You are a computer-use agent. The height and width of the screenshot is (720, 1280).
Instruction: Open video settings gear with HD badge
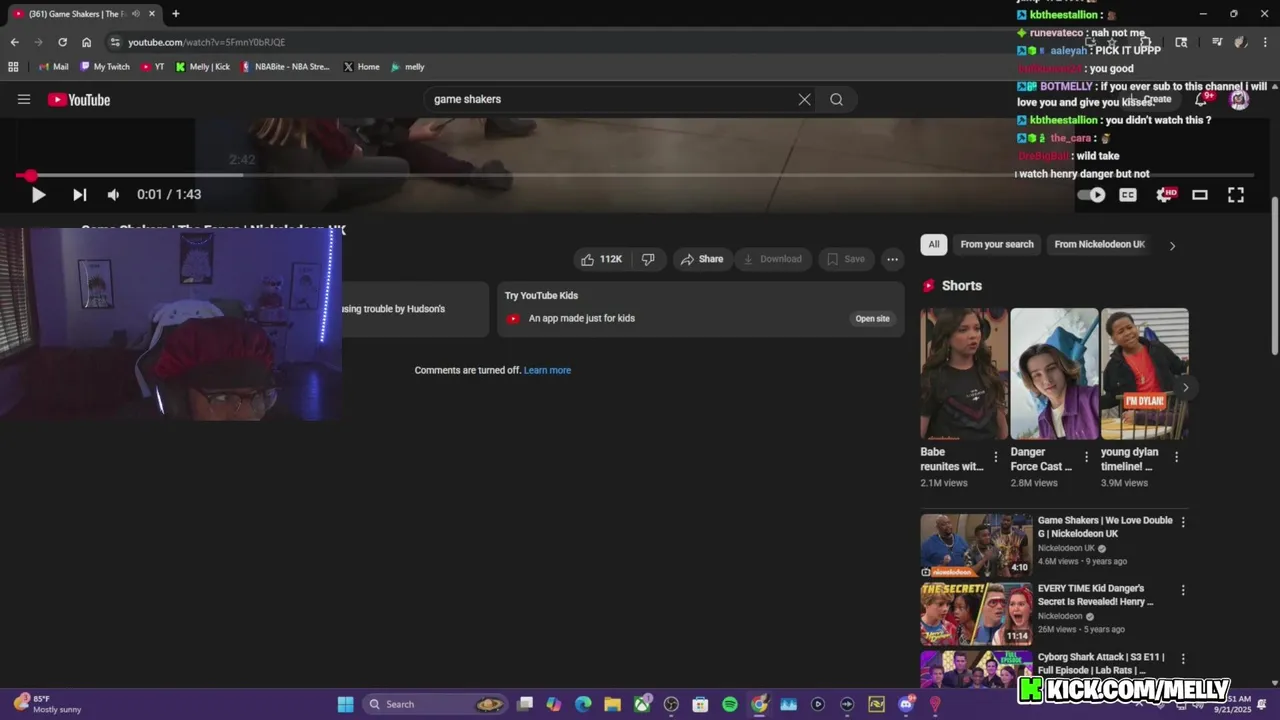point(1165,195)
